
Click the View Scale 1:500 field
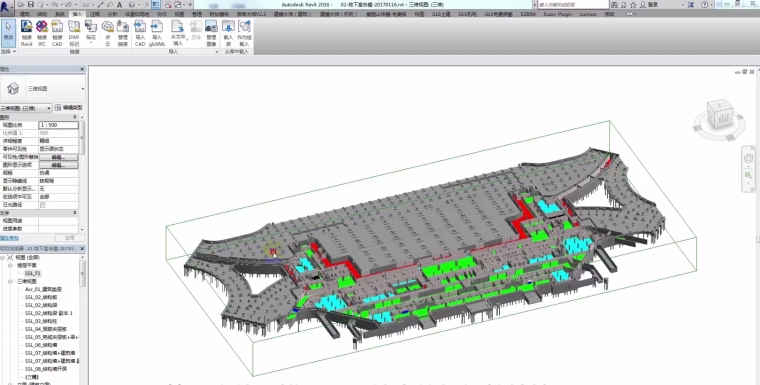coord(58,125)
